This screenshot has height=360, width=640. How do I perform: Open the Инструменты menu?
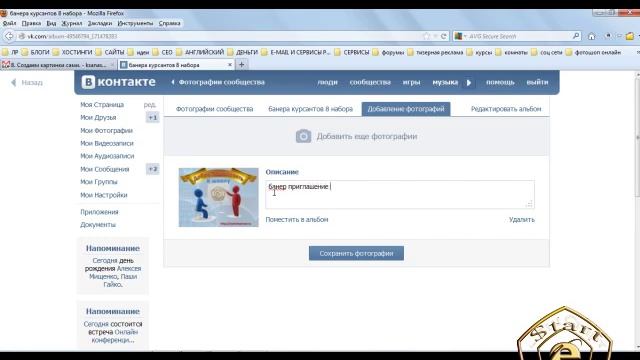[x=135, y=23]
